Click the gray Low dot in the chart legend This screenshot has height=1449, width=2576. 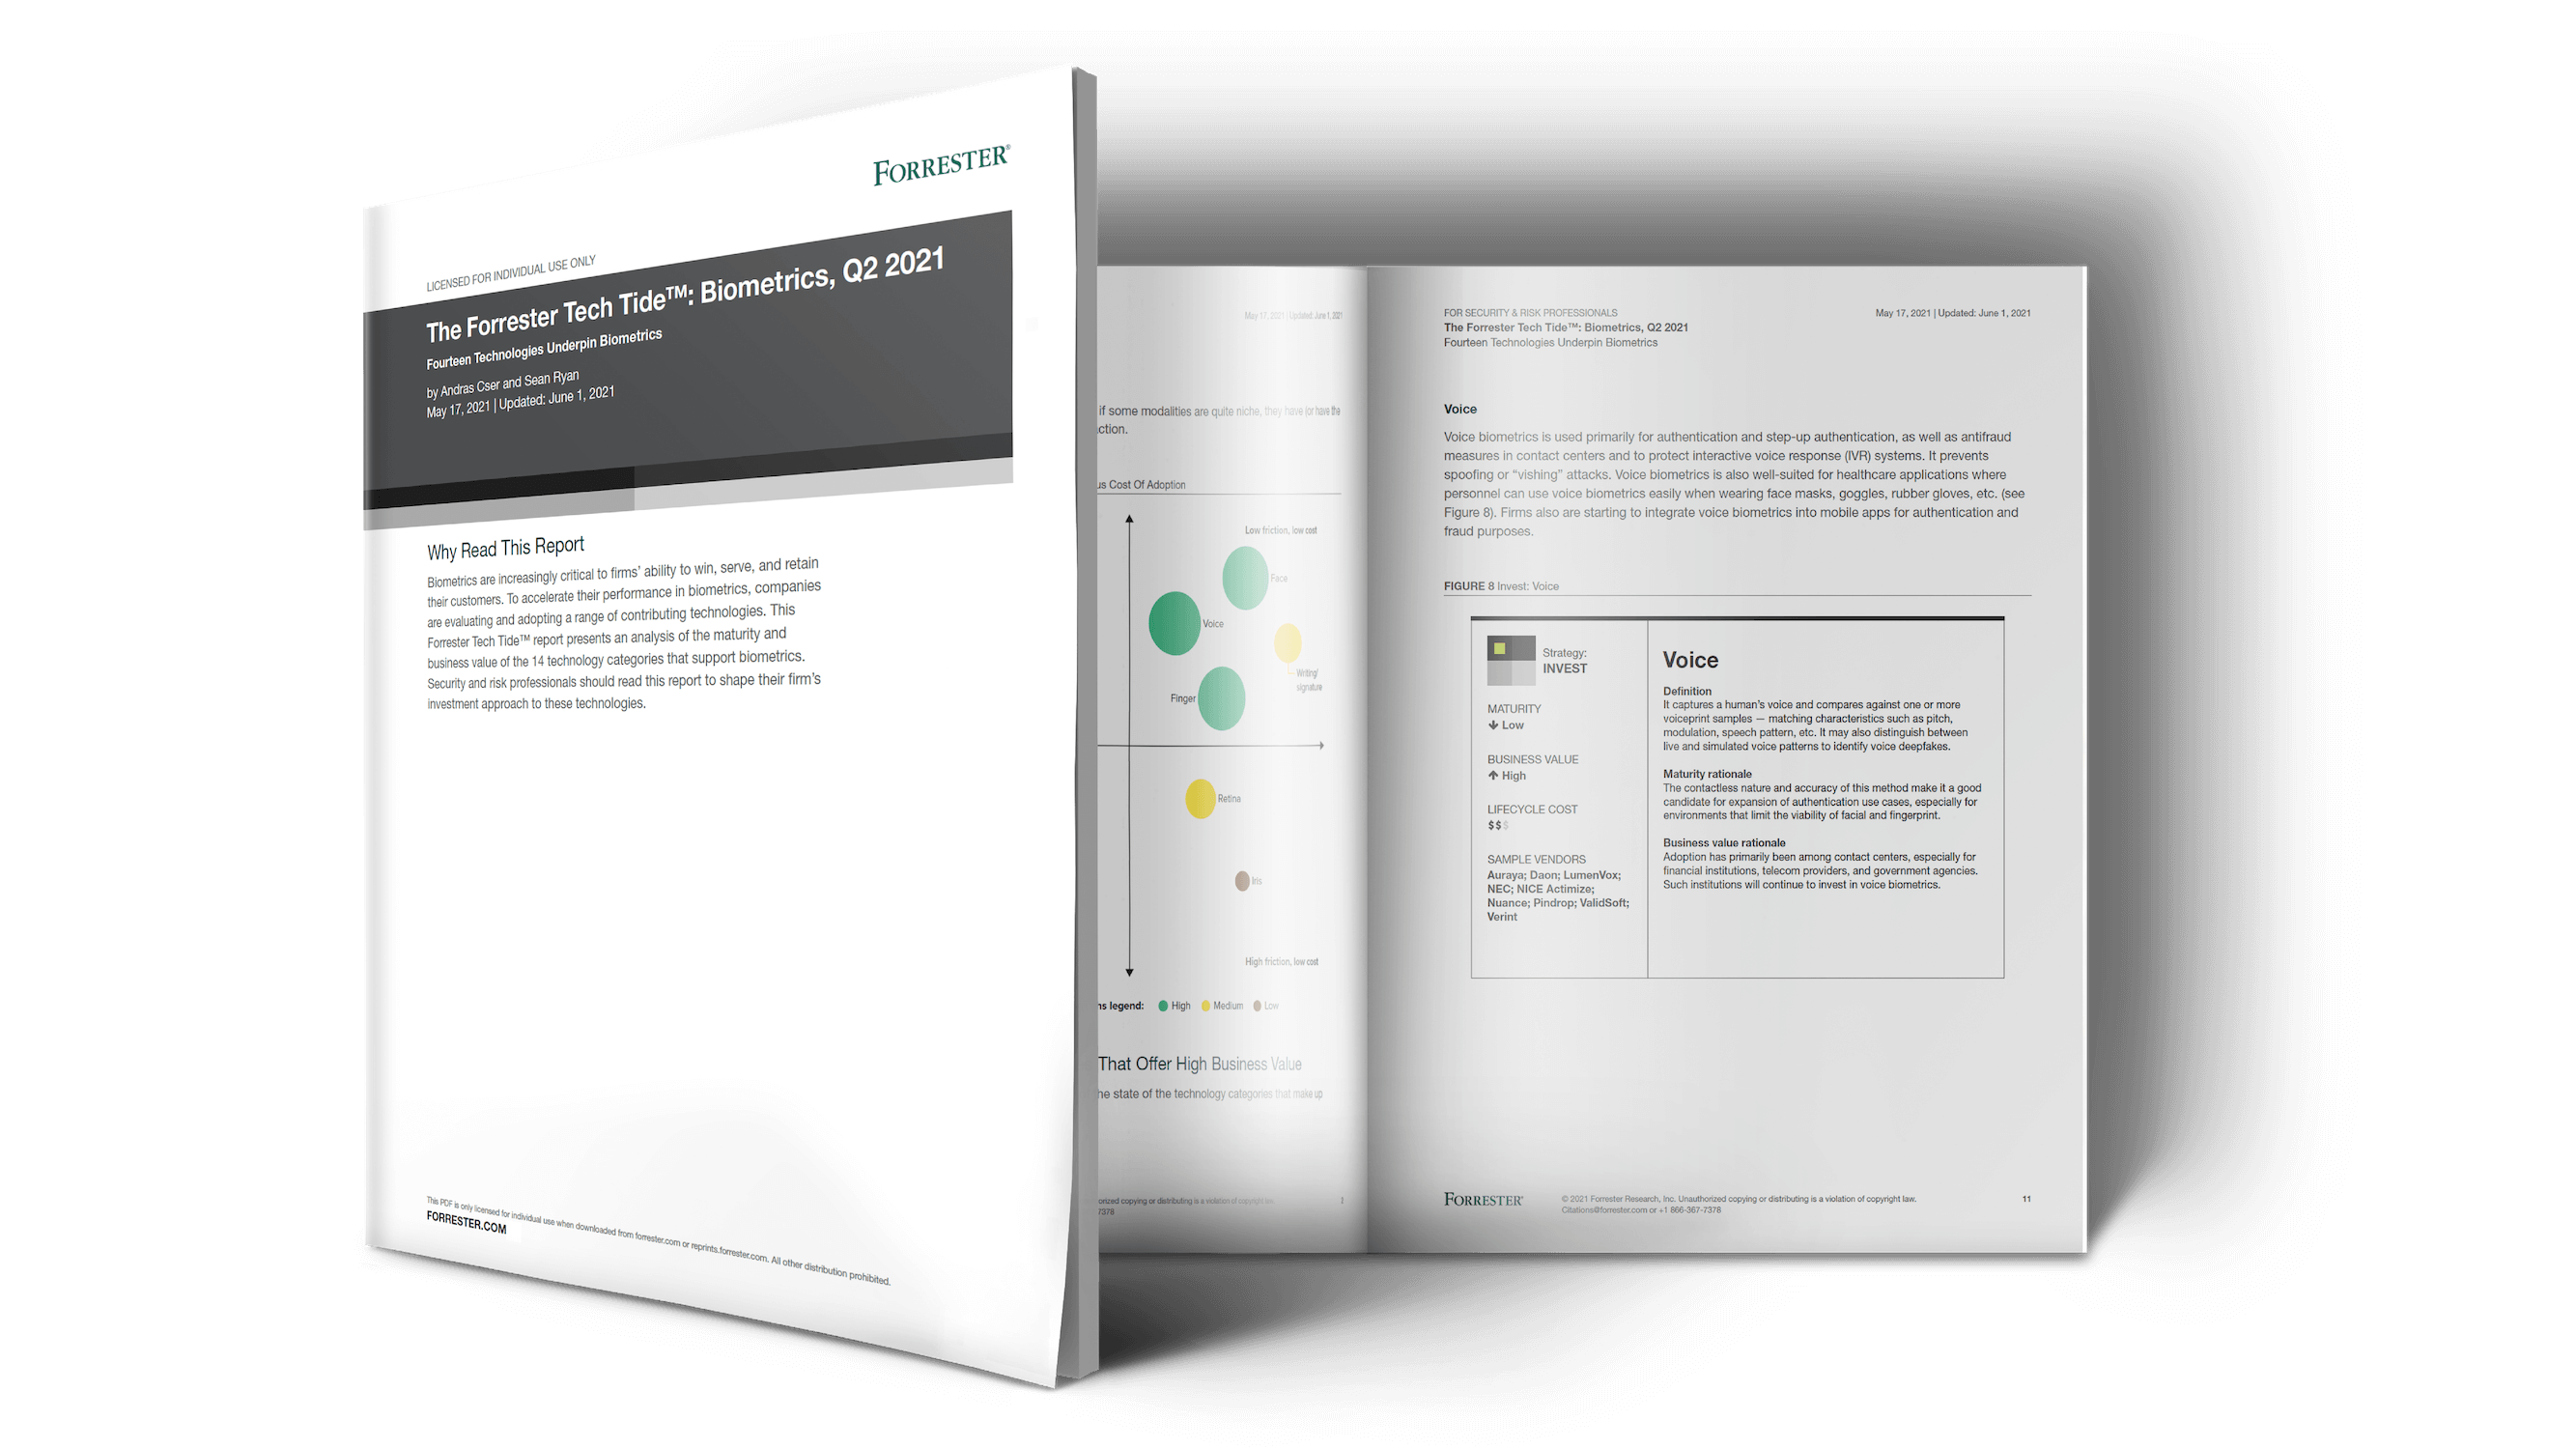click(x=1257, y=1006)
